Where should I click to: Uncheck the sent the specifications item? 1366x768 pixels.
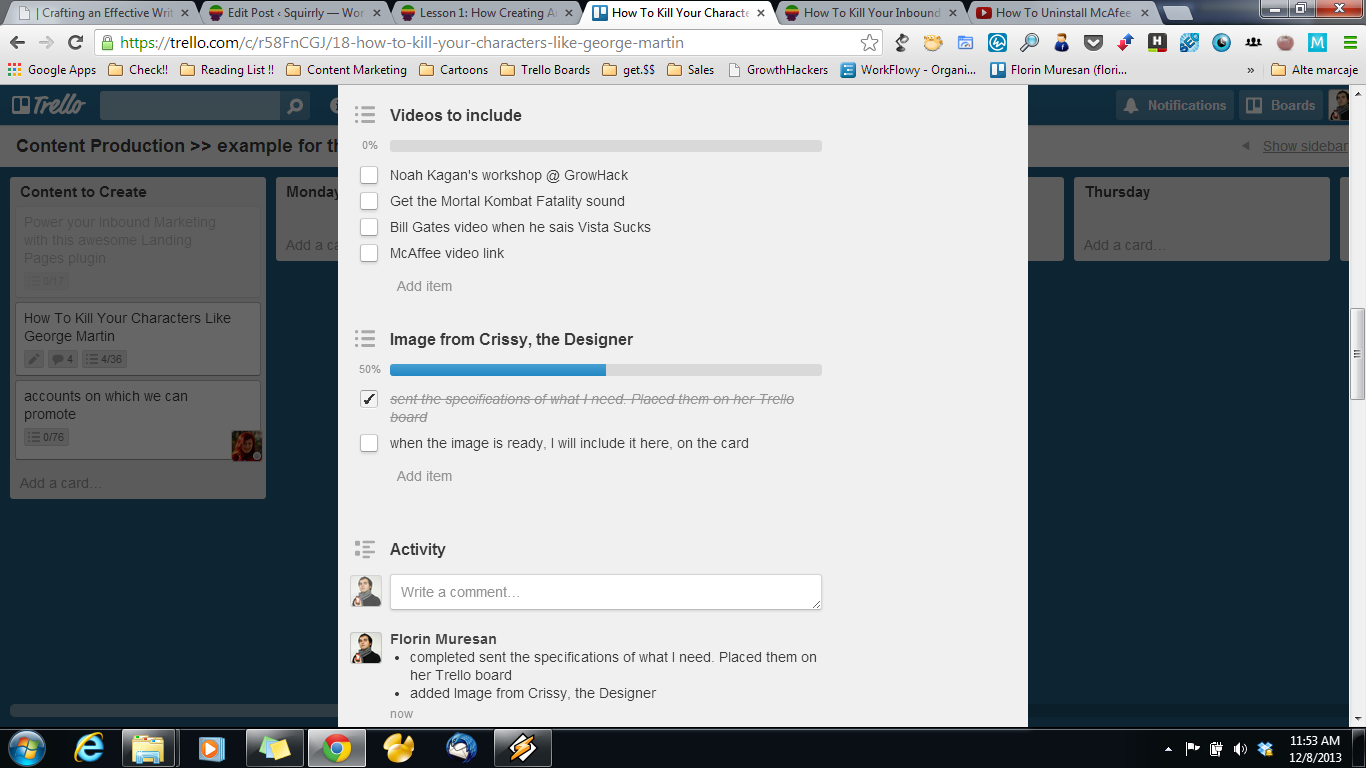pyautogui.click(x=369, y=399)
